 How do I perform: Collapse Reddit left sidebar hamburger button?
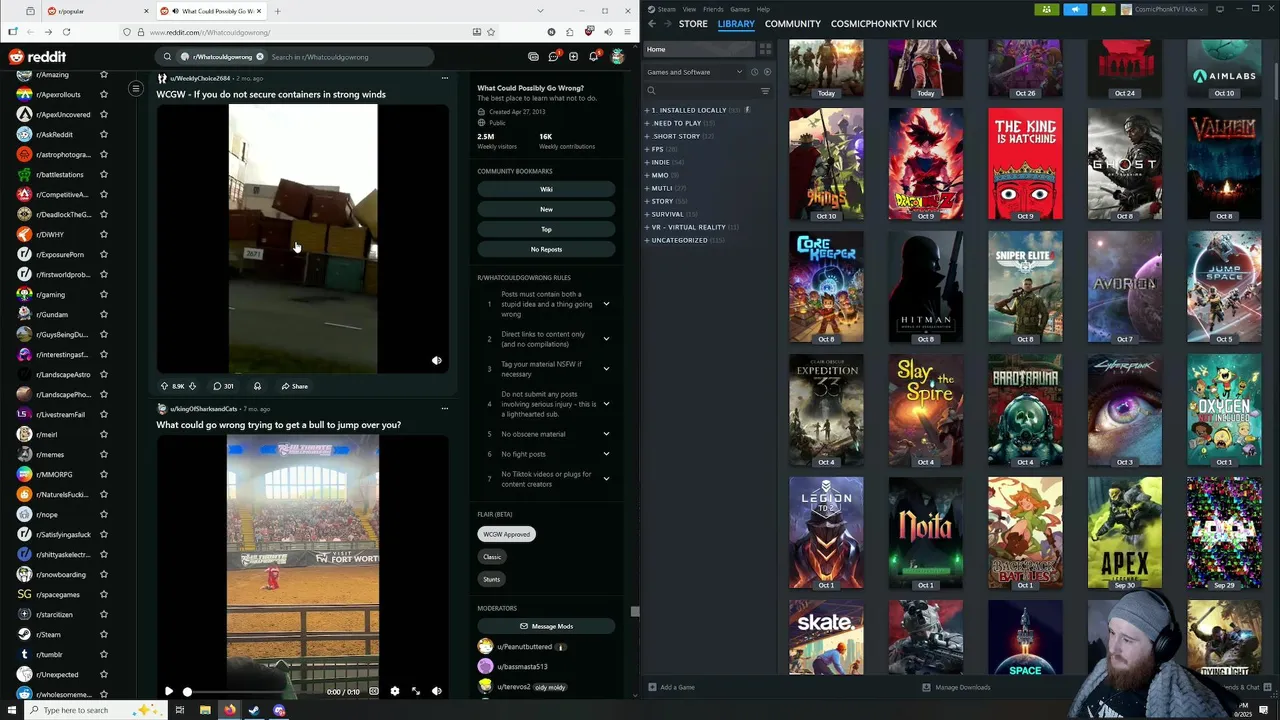click(136, 88)
